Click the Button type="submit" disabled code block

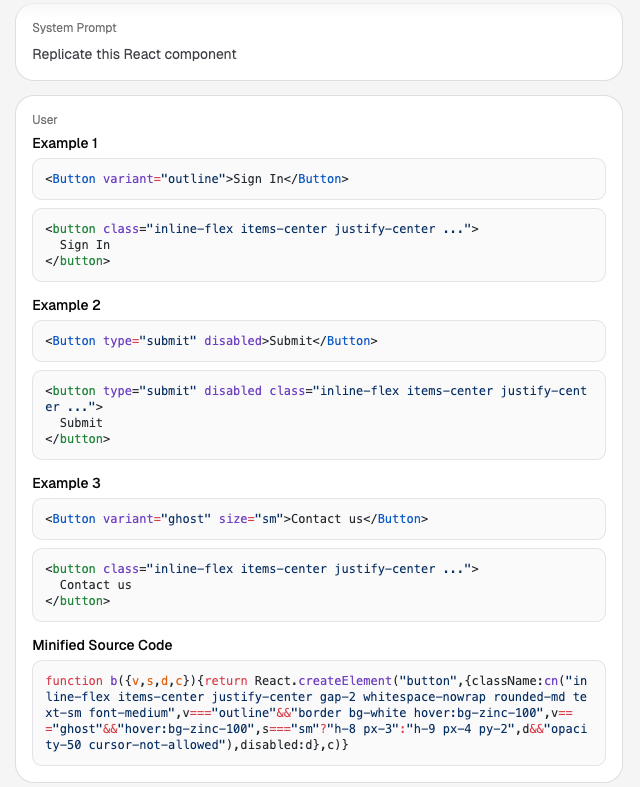coord(211,341)
